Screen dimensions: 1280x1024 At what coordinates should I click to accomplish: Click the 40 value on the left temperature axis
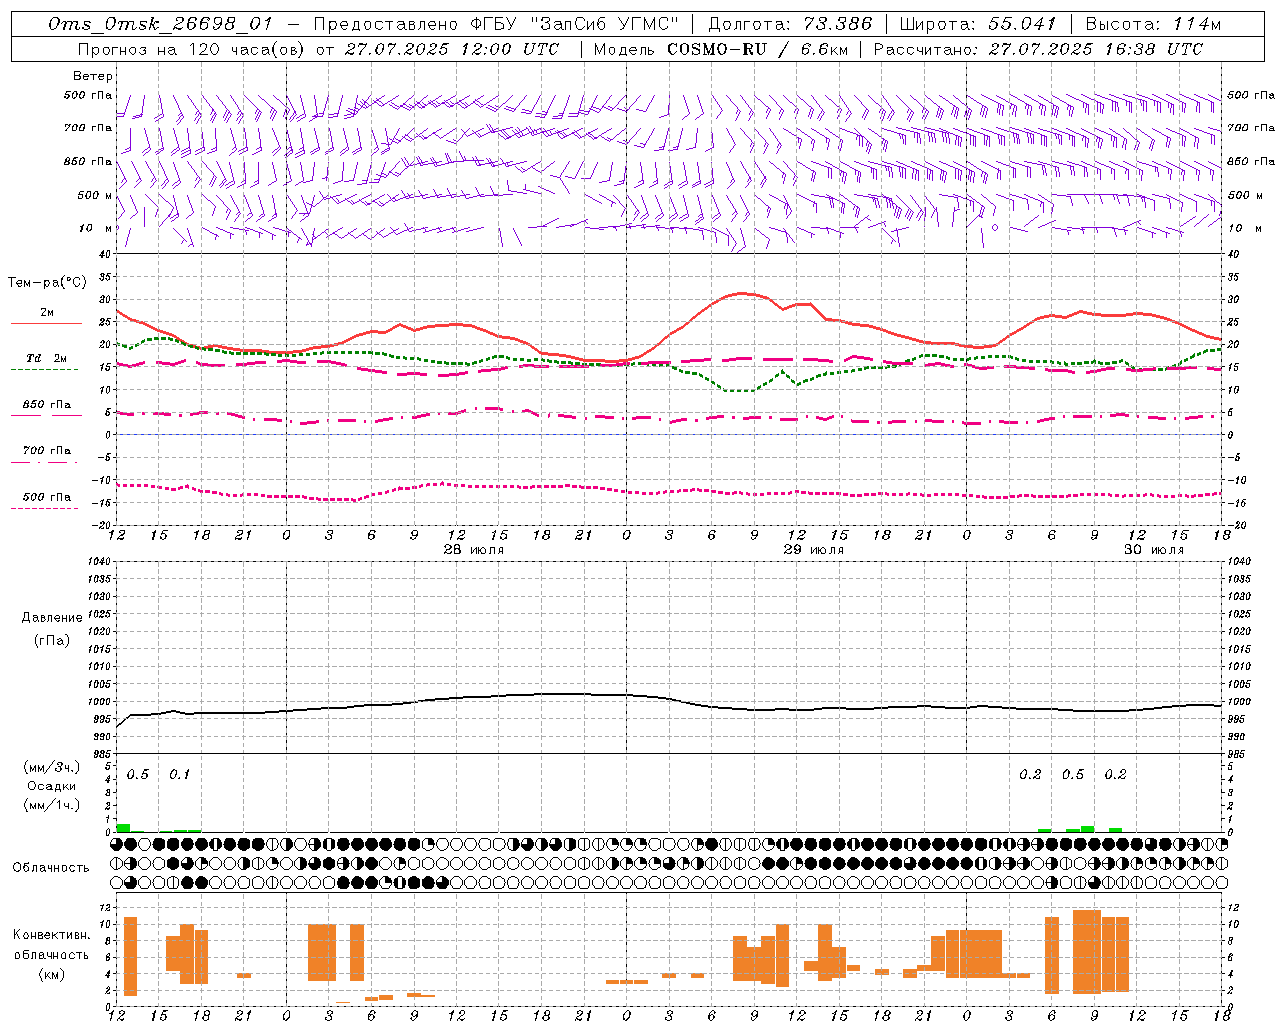(104, 254)
